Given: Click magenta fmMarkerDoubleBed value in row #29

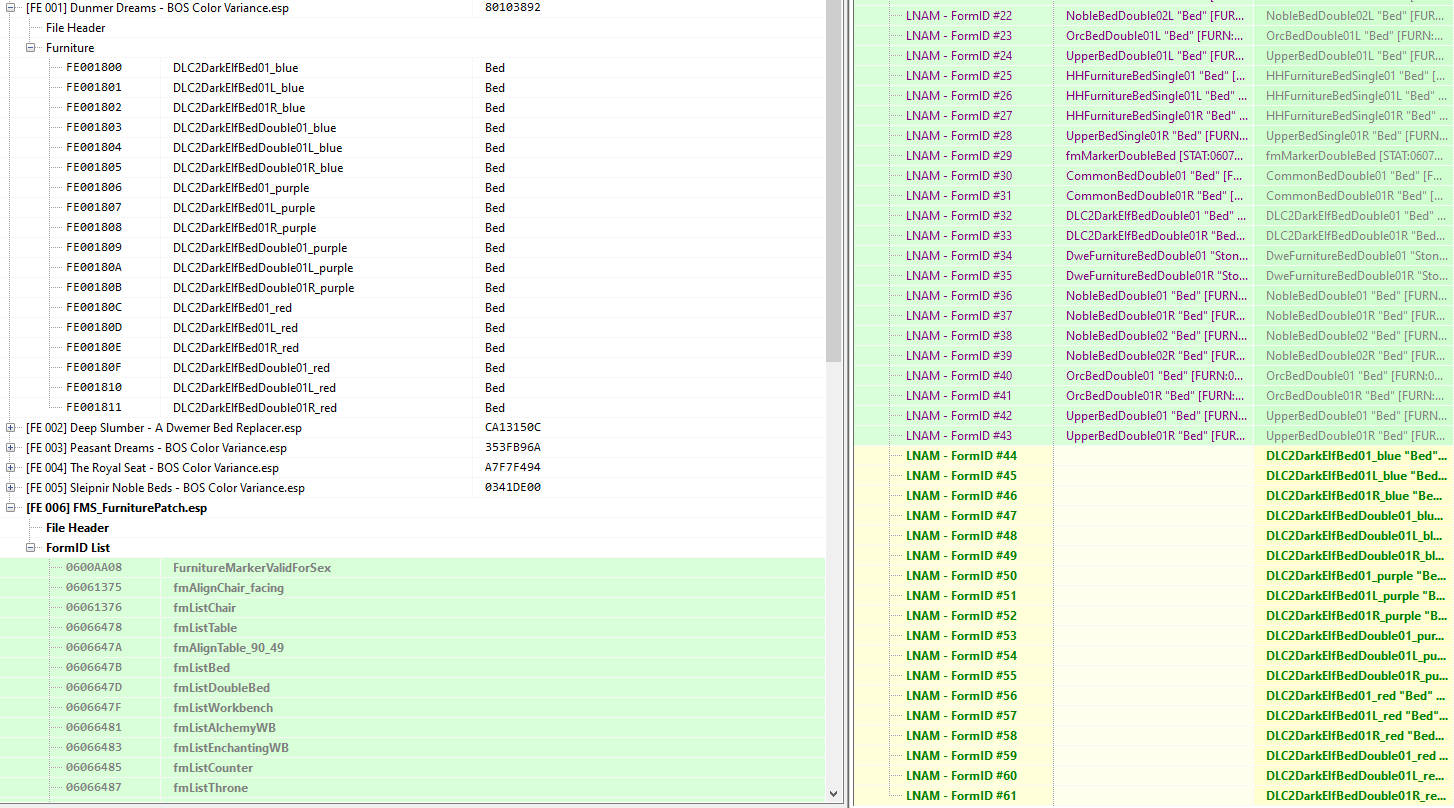Looking at the screenshot, I should 1156,156.
